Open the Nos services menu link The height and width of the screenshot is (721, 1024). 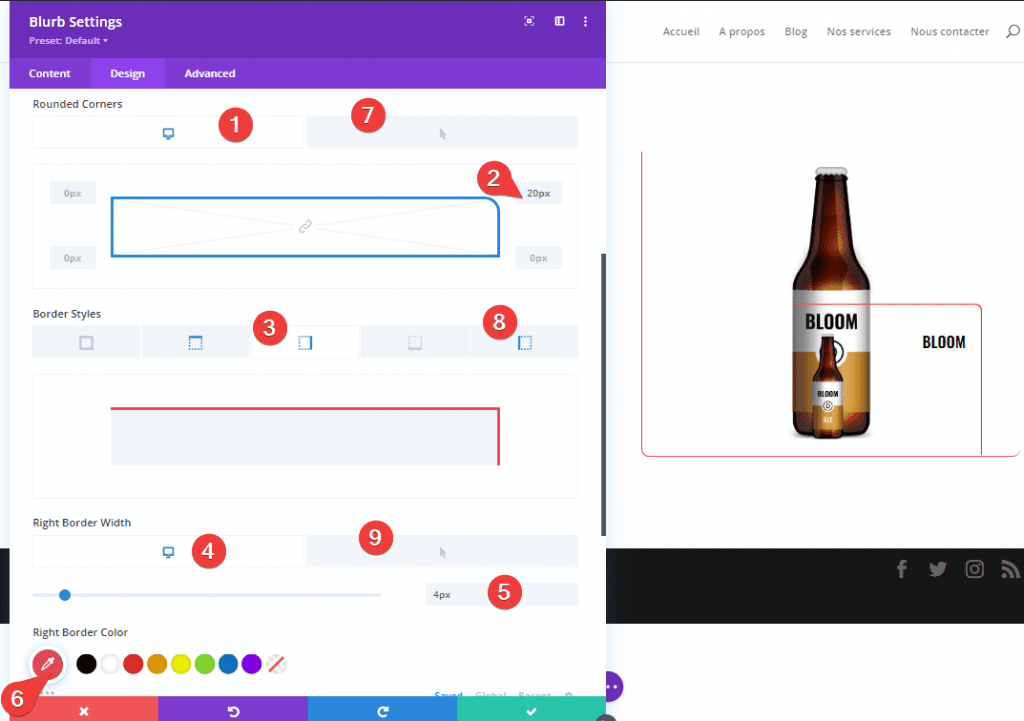[859, 31]
